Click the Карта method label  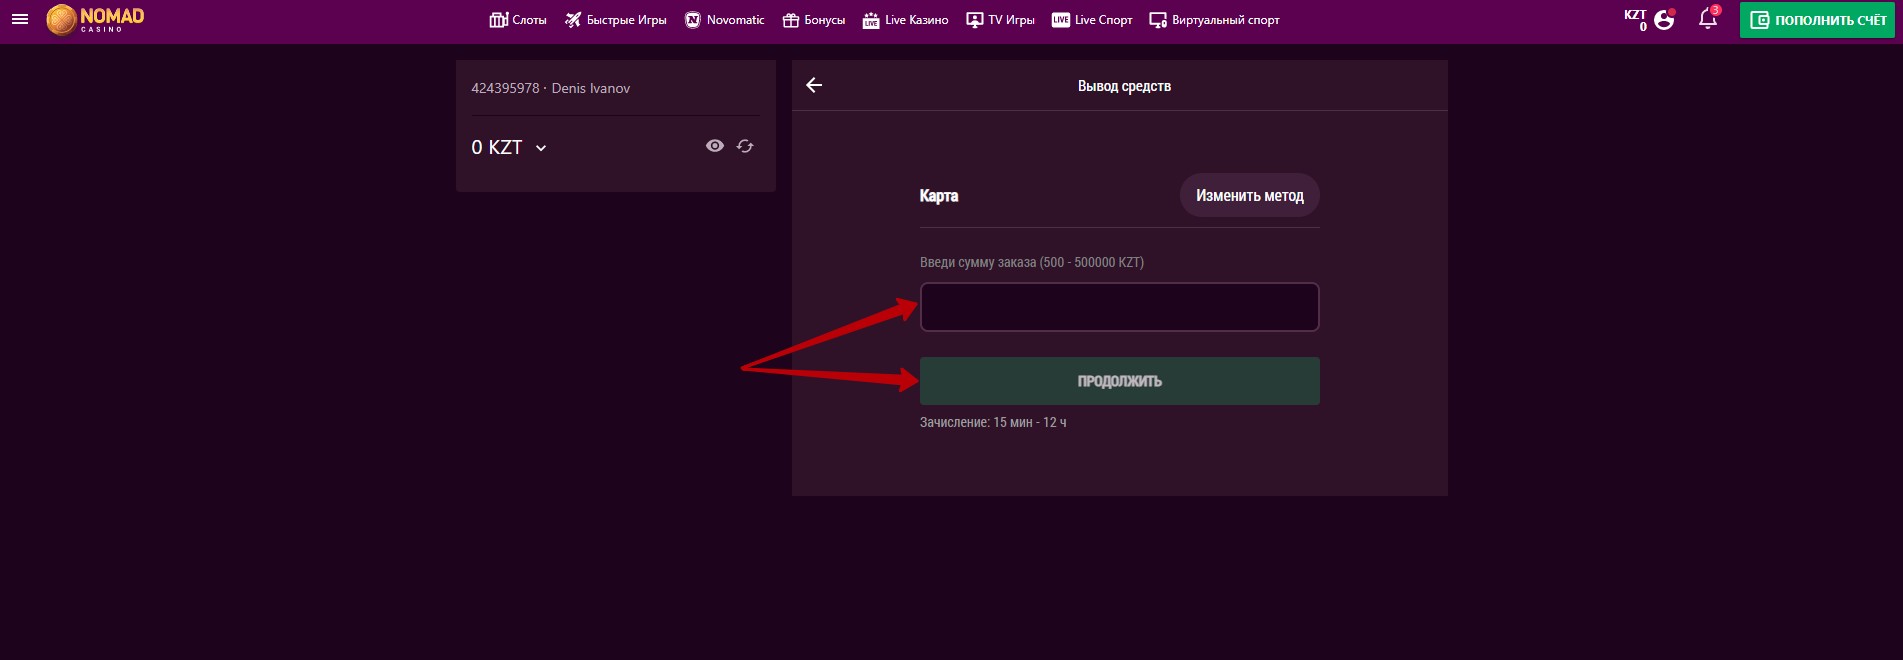pyautogui.click(x=939, y=196)
